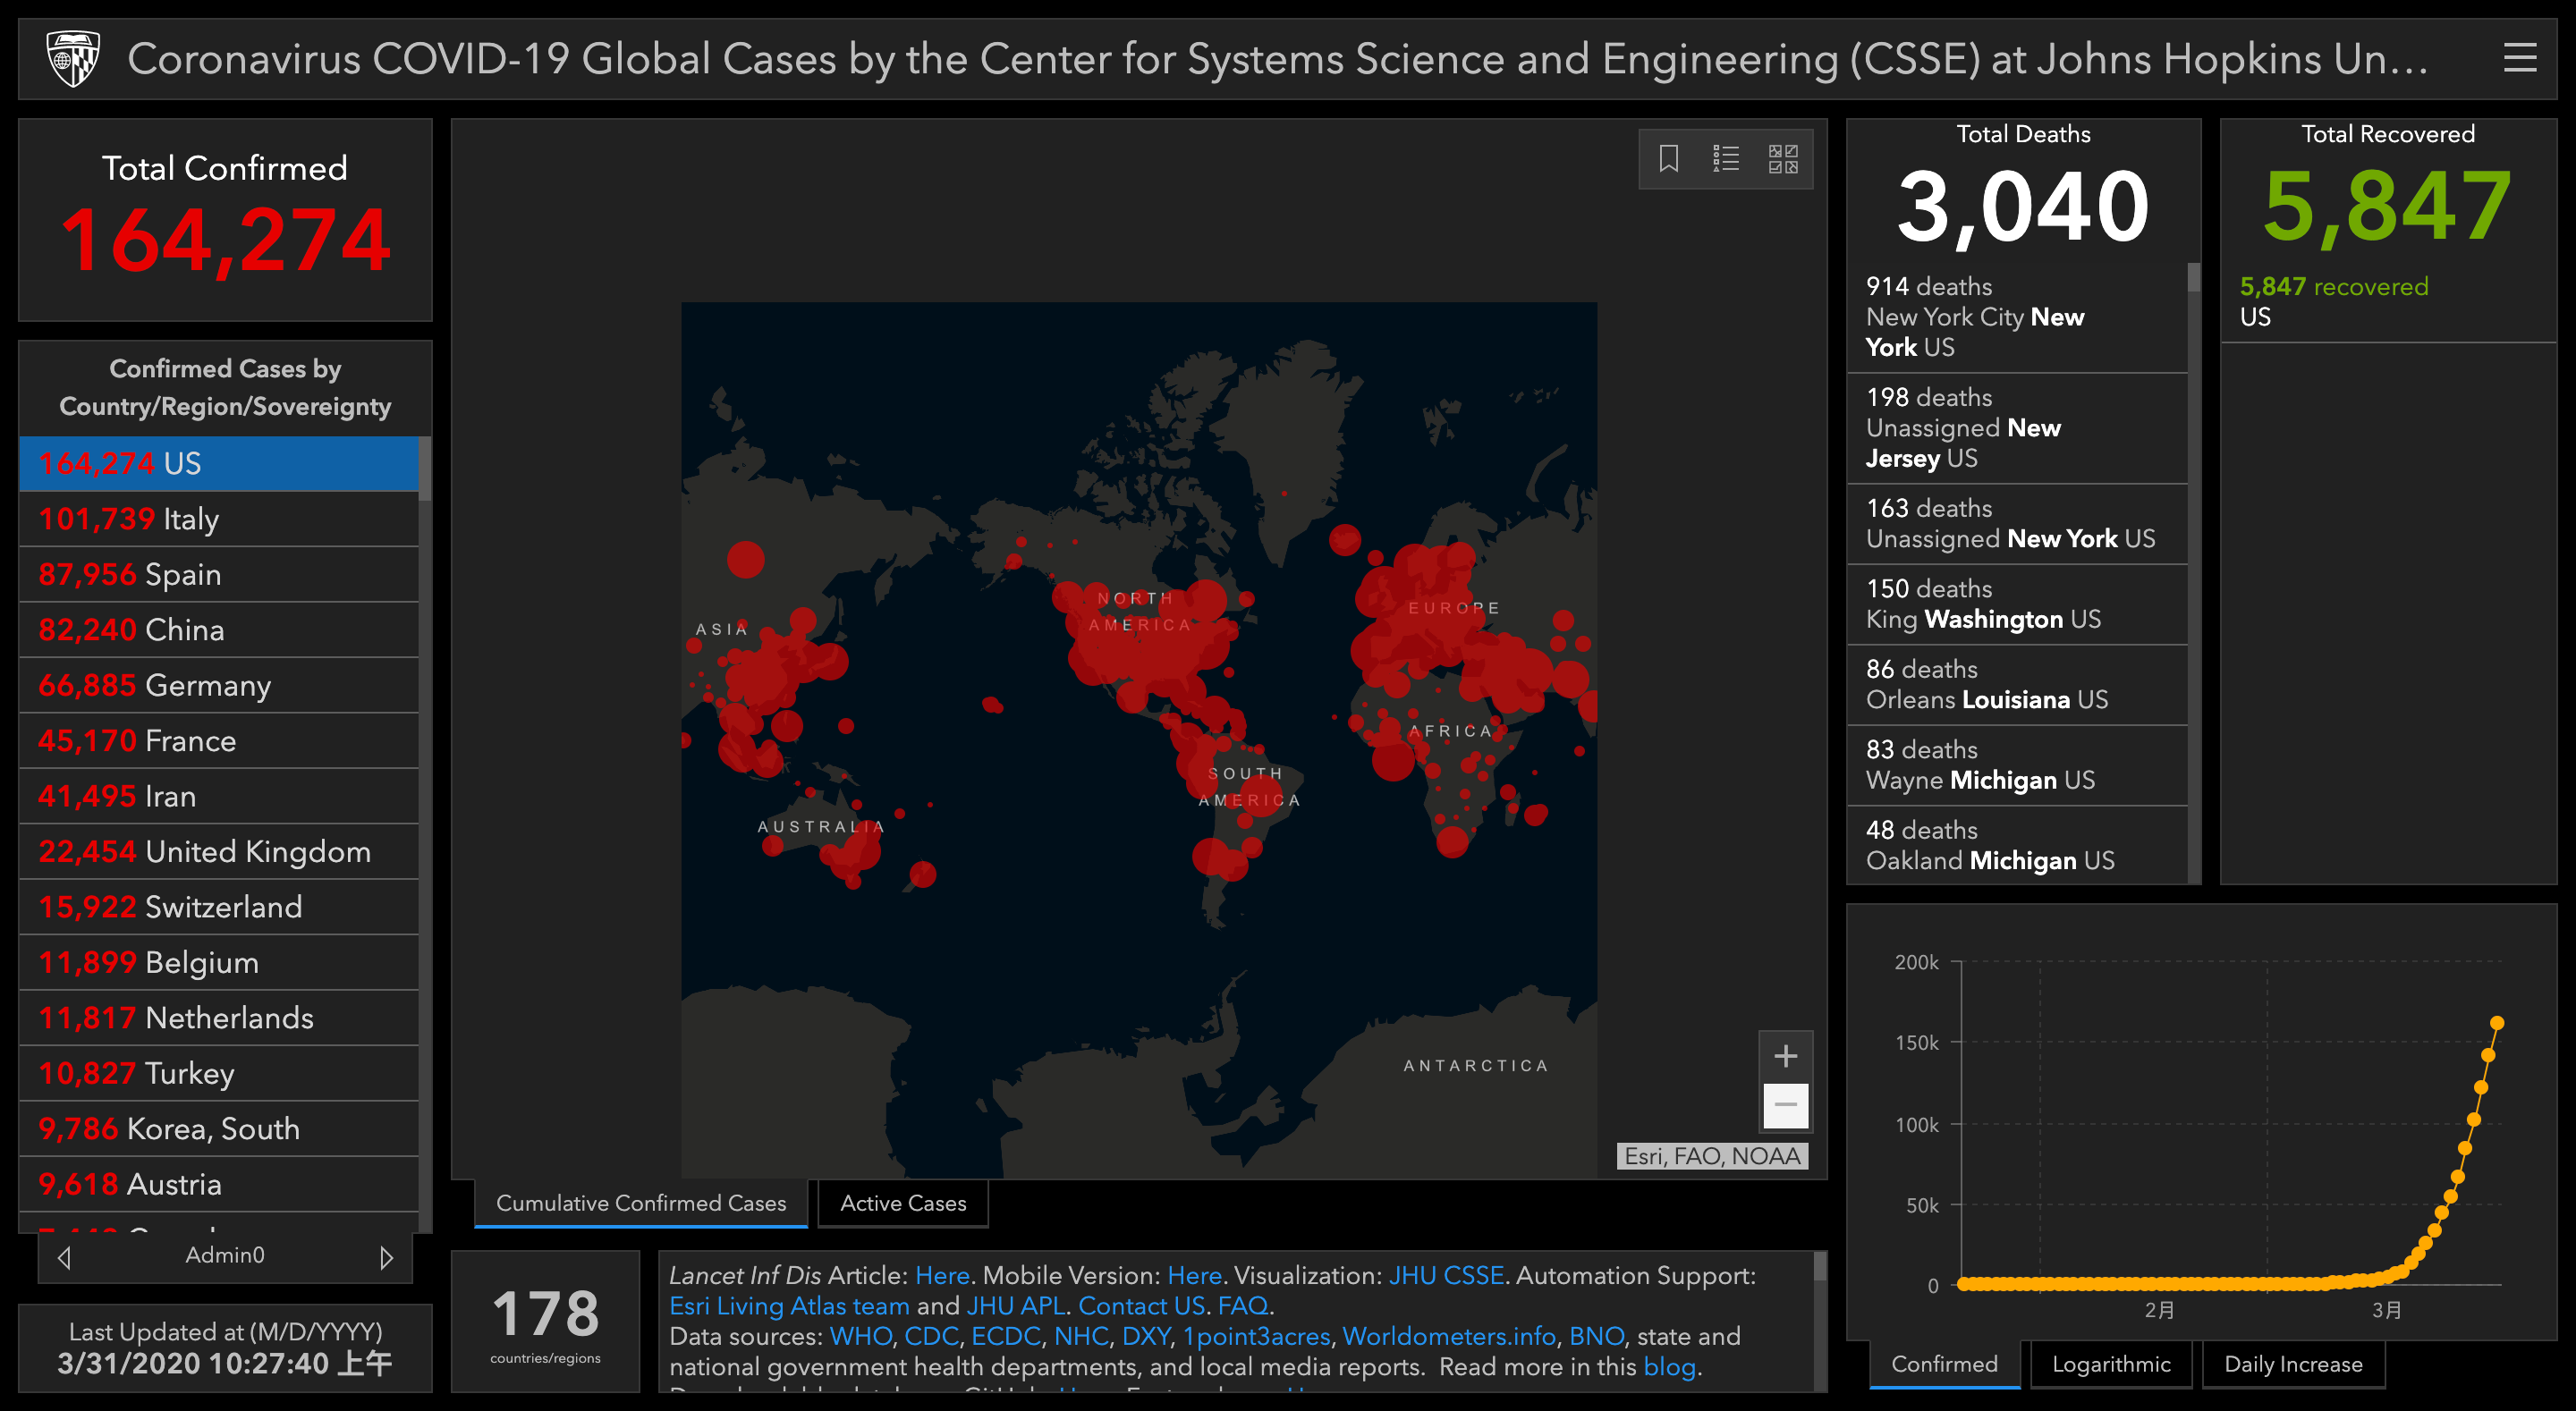Select Switzerland with 15,922 cases
Viewport: 2576px width, 1411px height.
point(219,907)
